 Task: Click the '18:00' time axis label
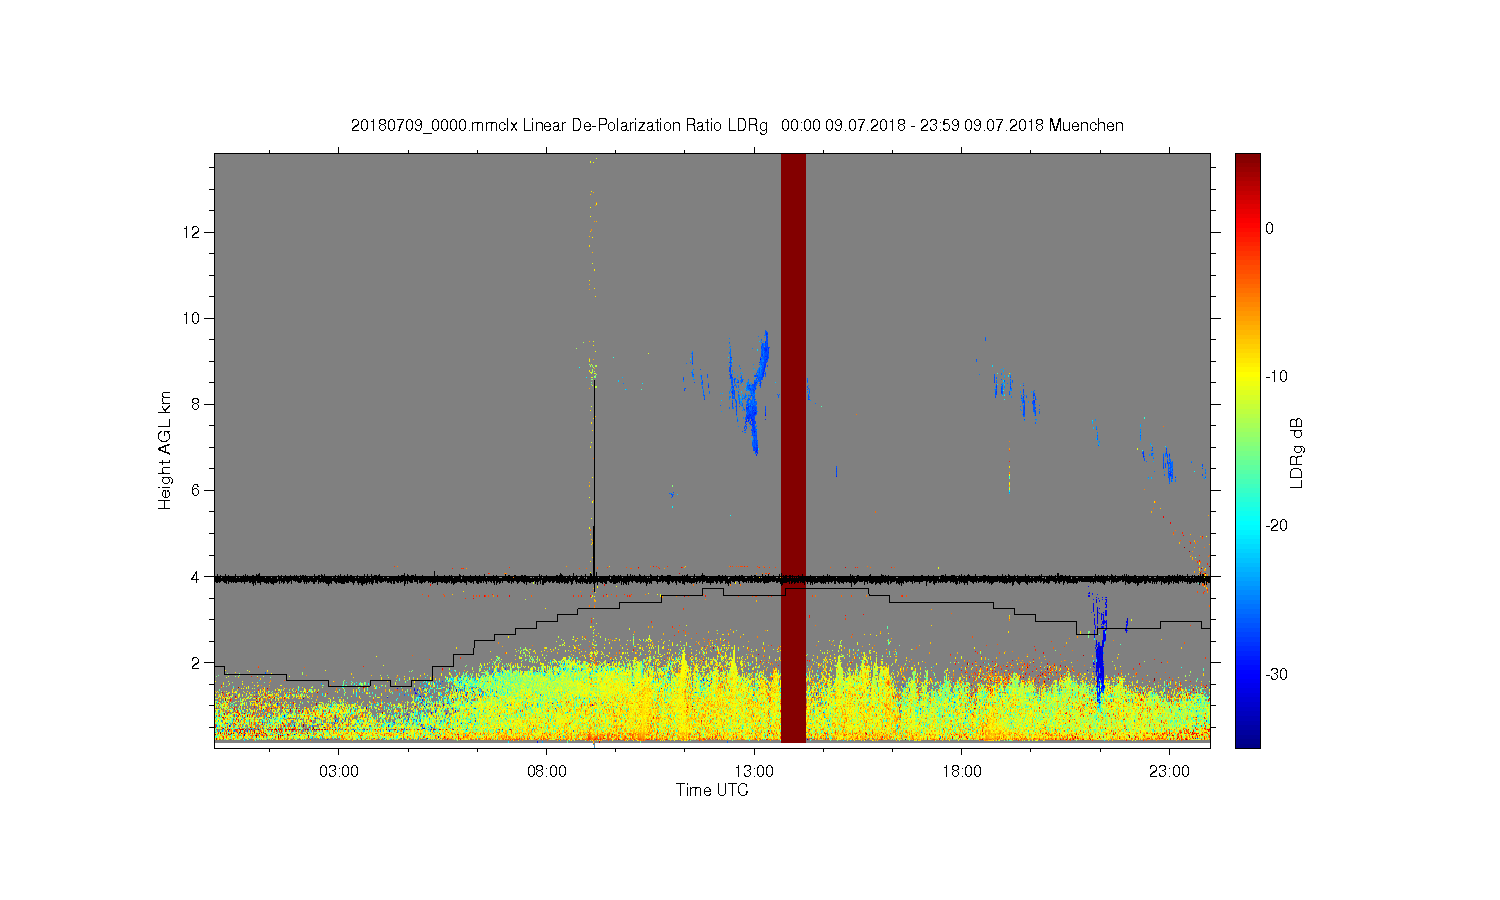tap(961, 772)
